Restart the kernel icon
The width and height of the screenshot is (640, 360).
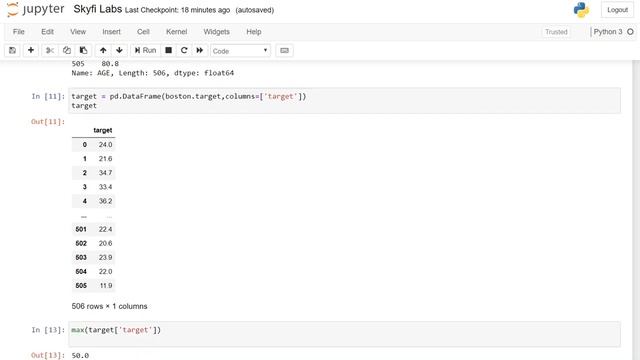point(184,50)
